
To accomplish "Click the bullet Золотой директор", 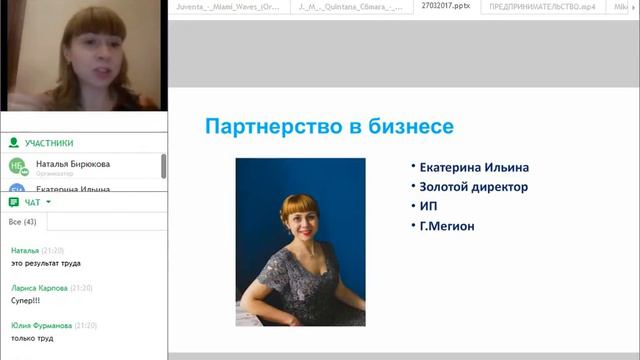I will [473, 187].
